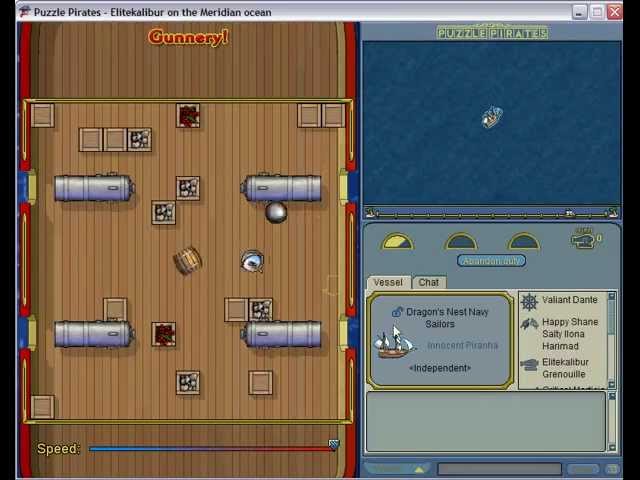This screenshot has height=480, width=640.
Task: Click cannonball crate above lower-right cannon
Action: (x=261, y=310)
